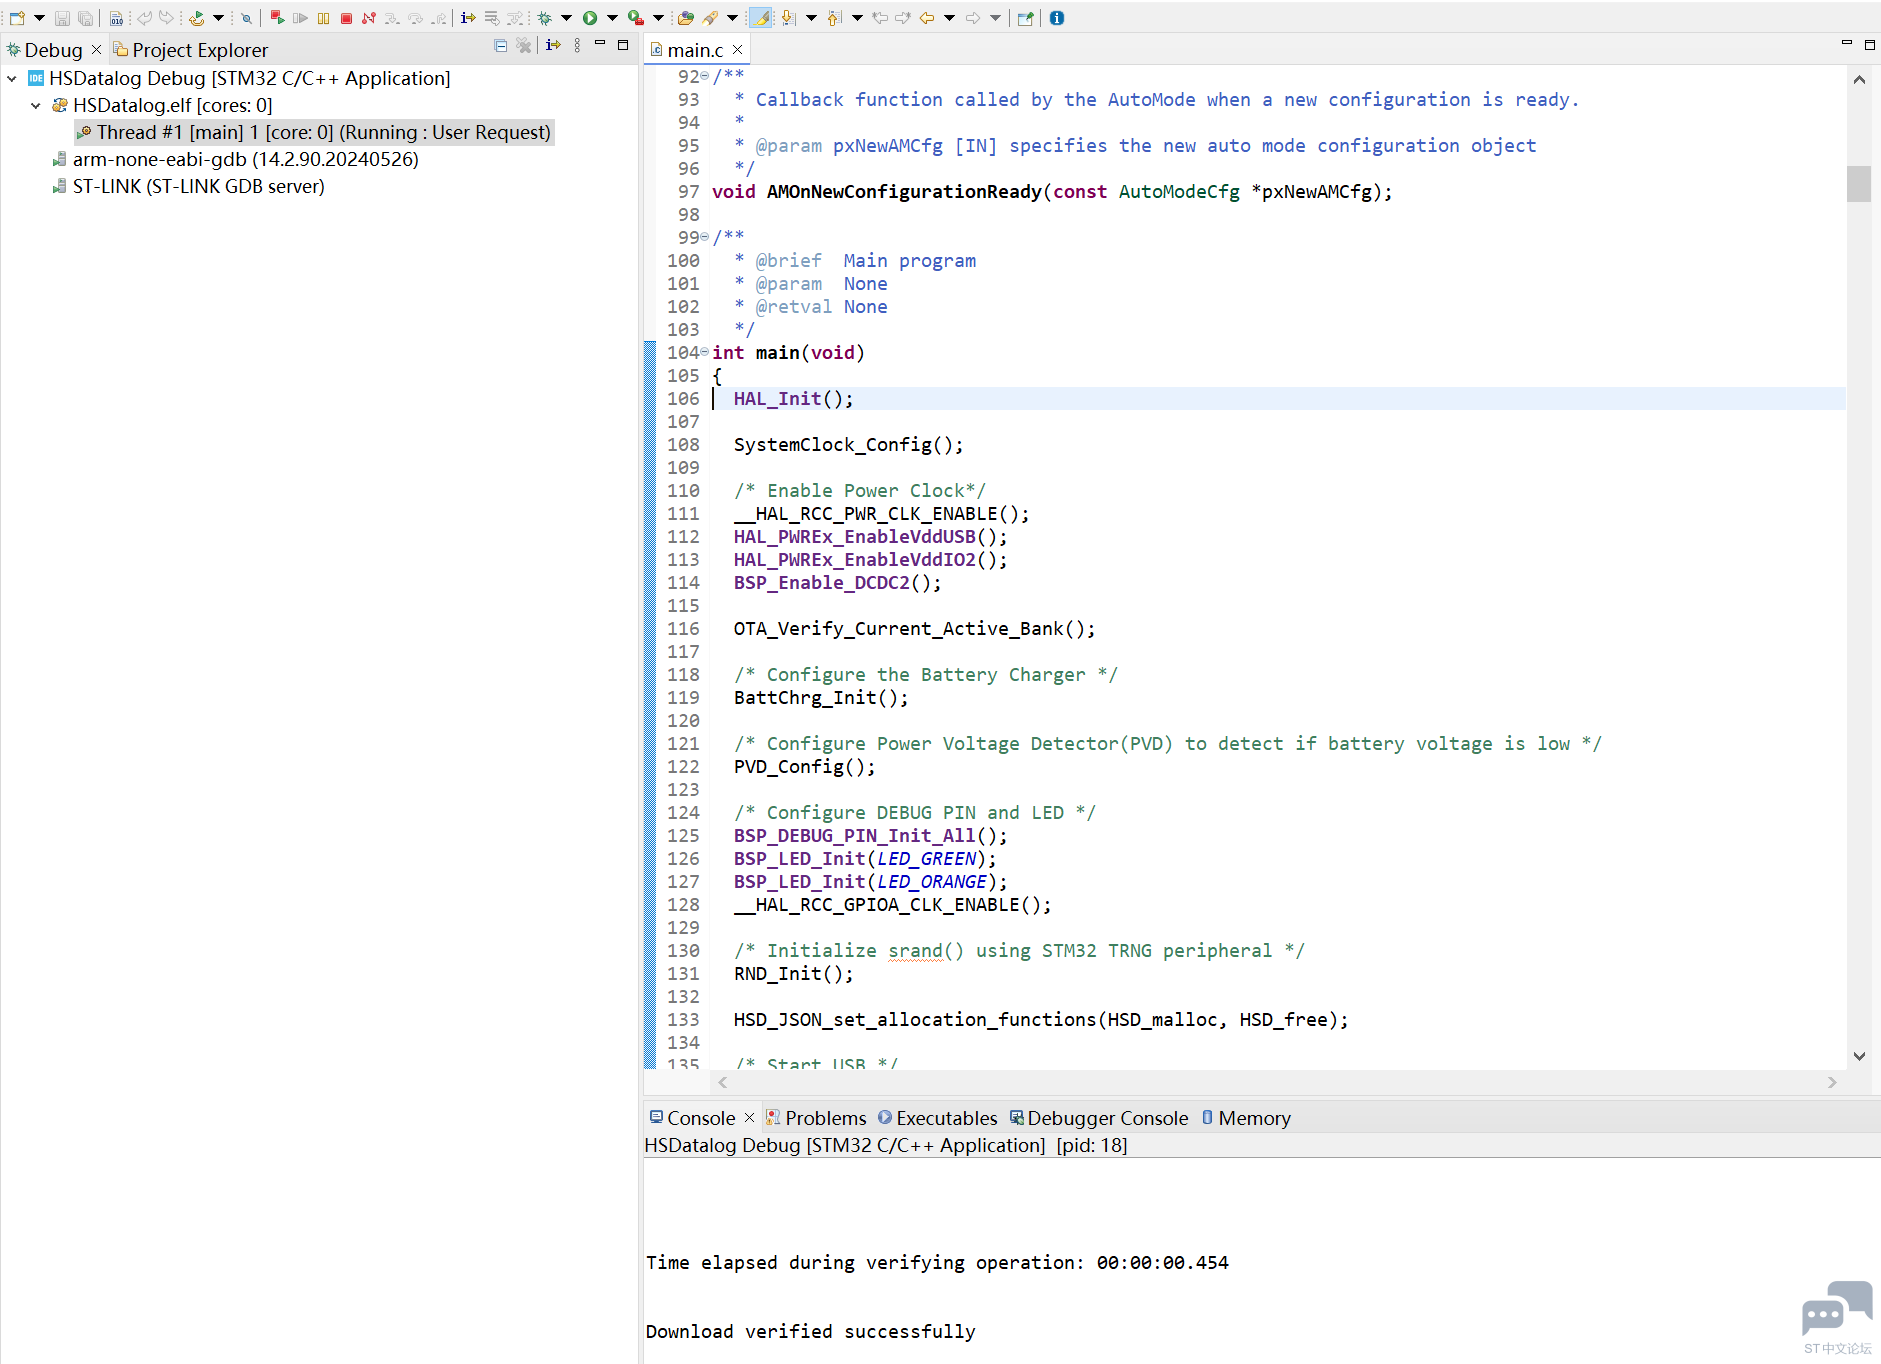Click the Debug bug icon in toolbar
1881x1364 pixels.
click(545, 18)
